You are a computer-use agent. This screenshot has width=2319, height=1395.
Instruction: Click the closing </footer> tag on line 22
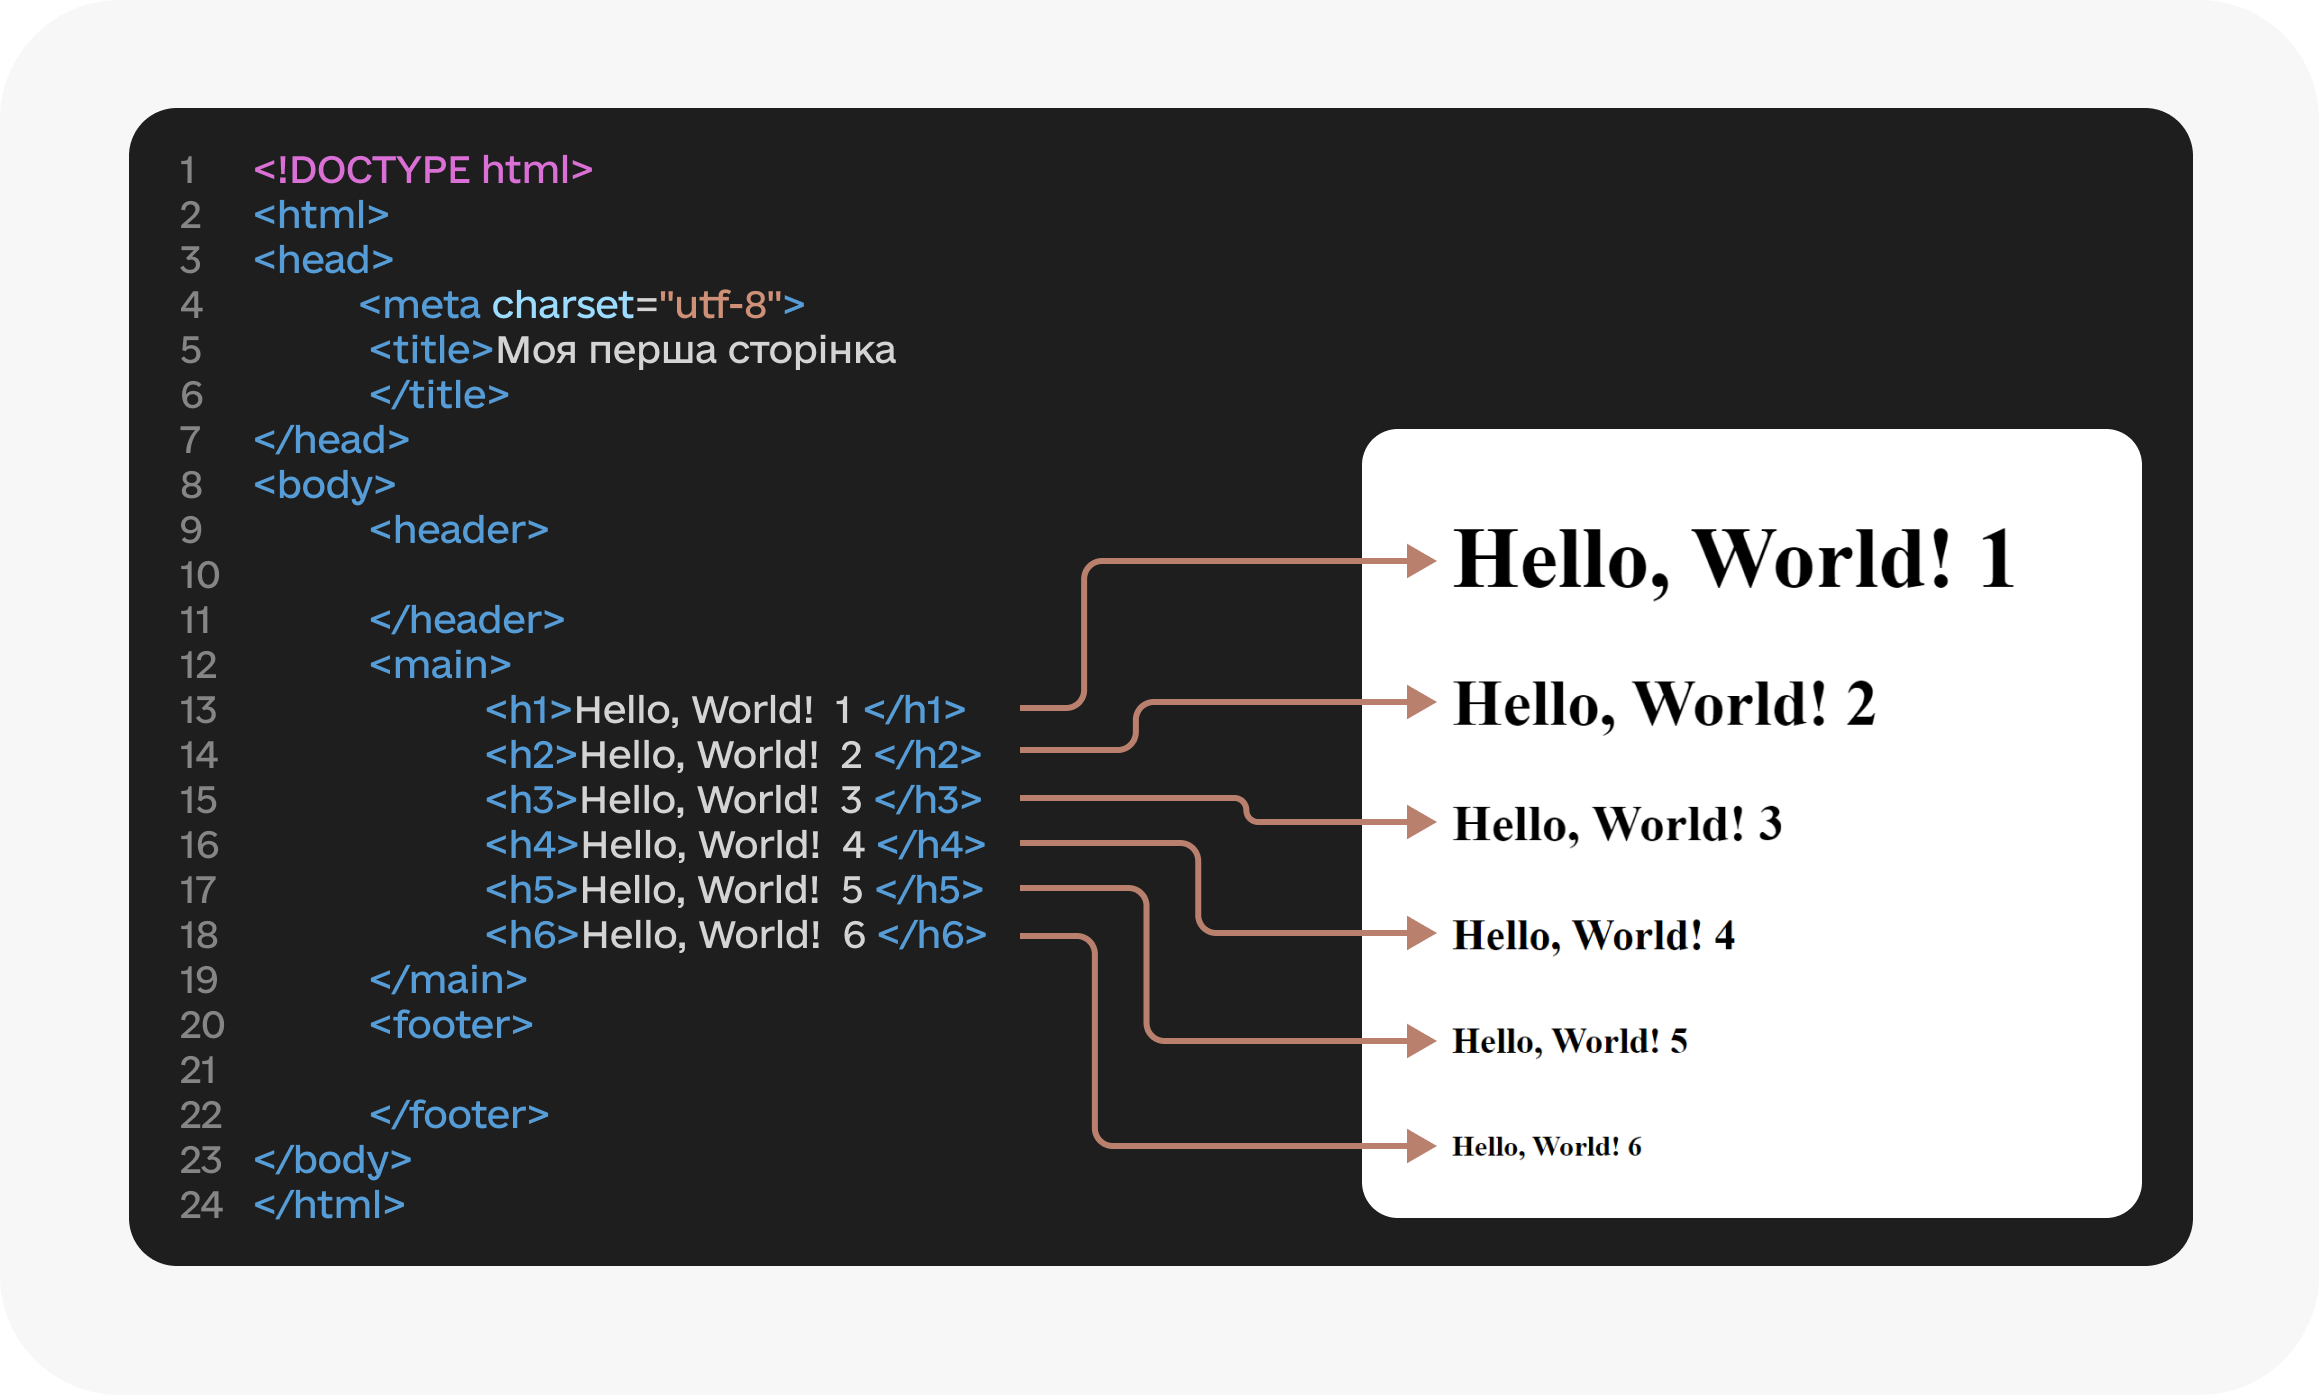pyautogui.click(x=459, y=1115)
